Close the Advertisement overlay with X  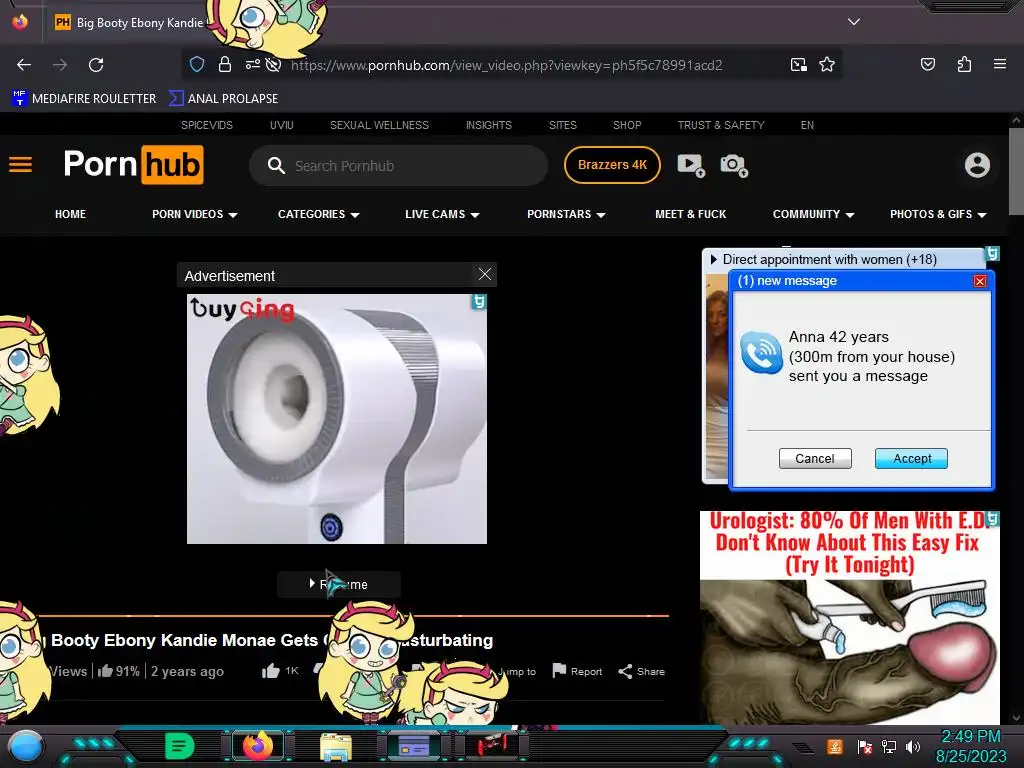(x=485, y=274)
